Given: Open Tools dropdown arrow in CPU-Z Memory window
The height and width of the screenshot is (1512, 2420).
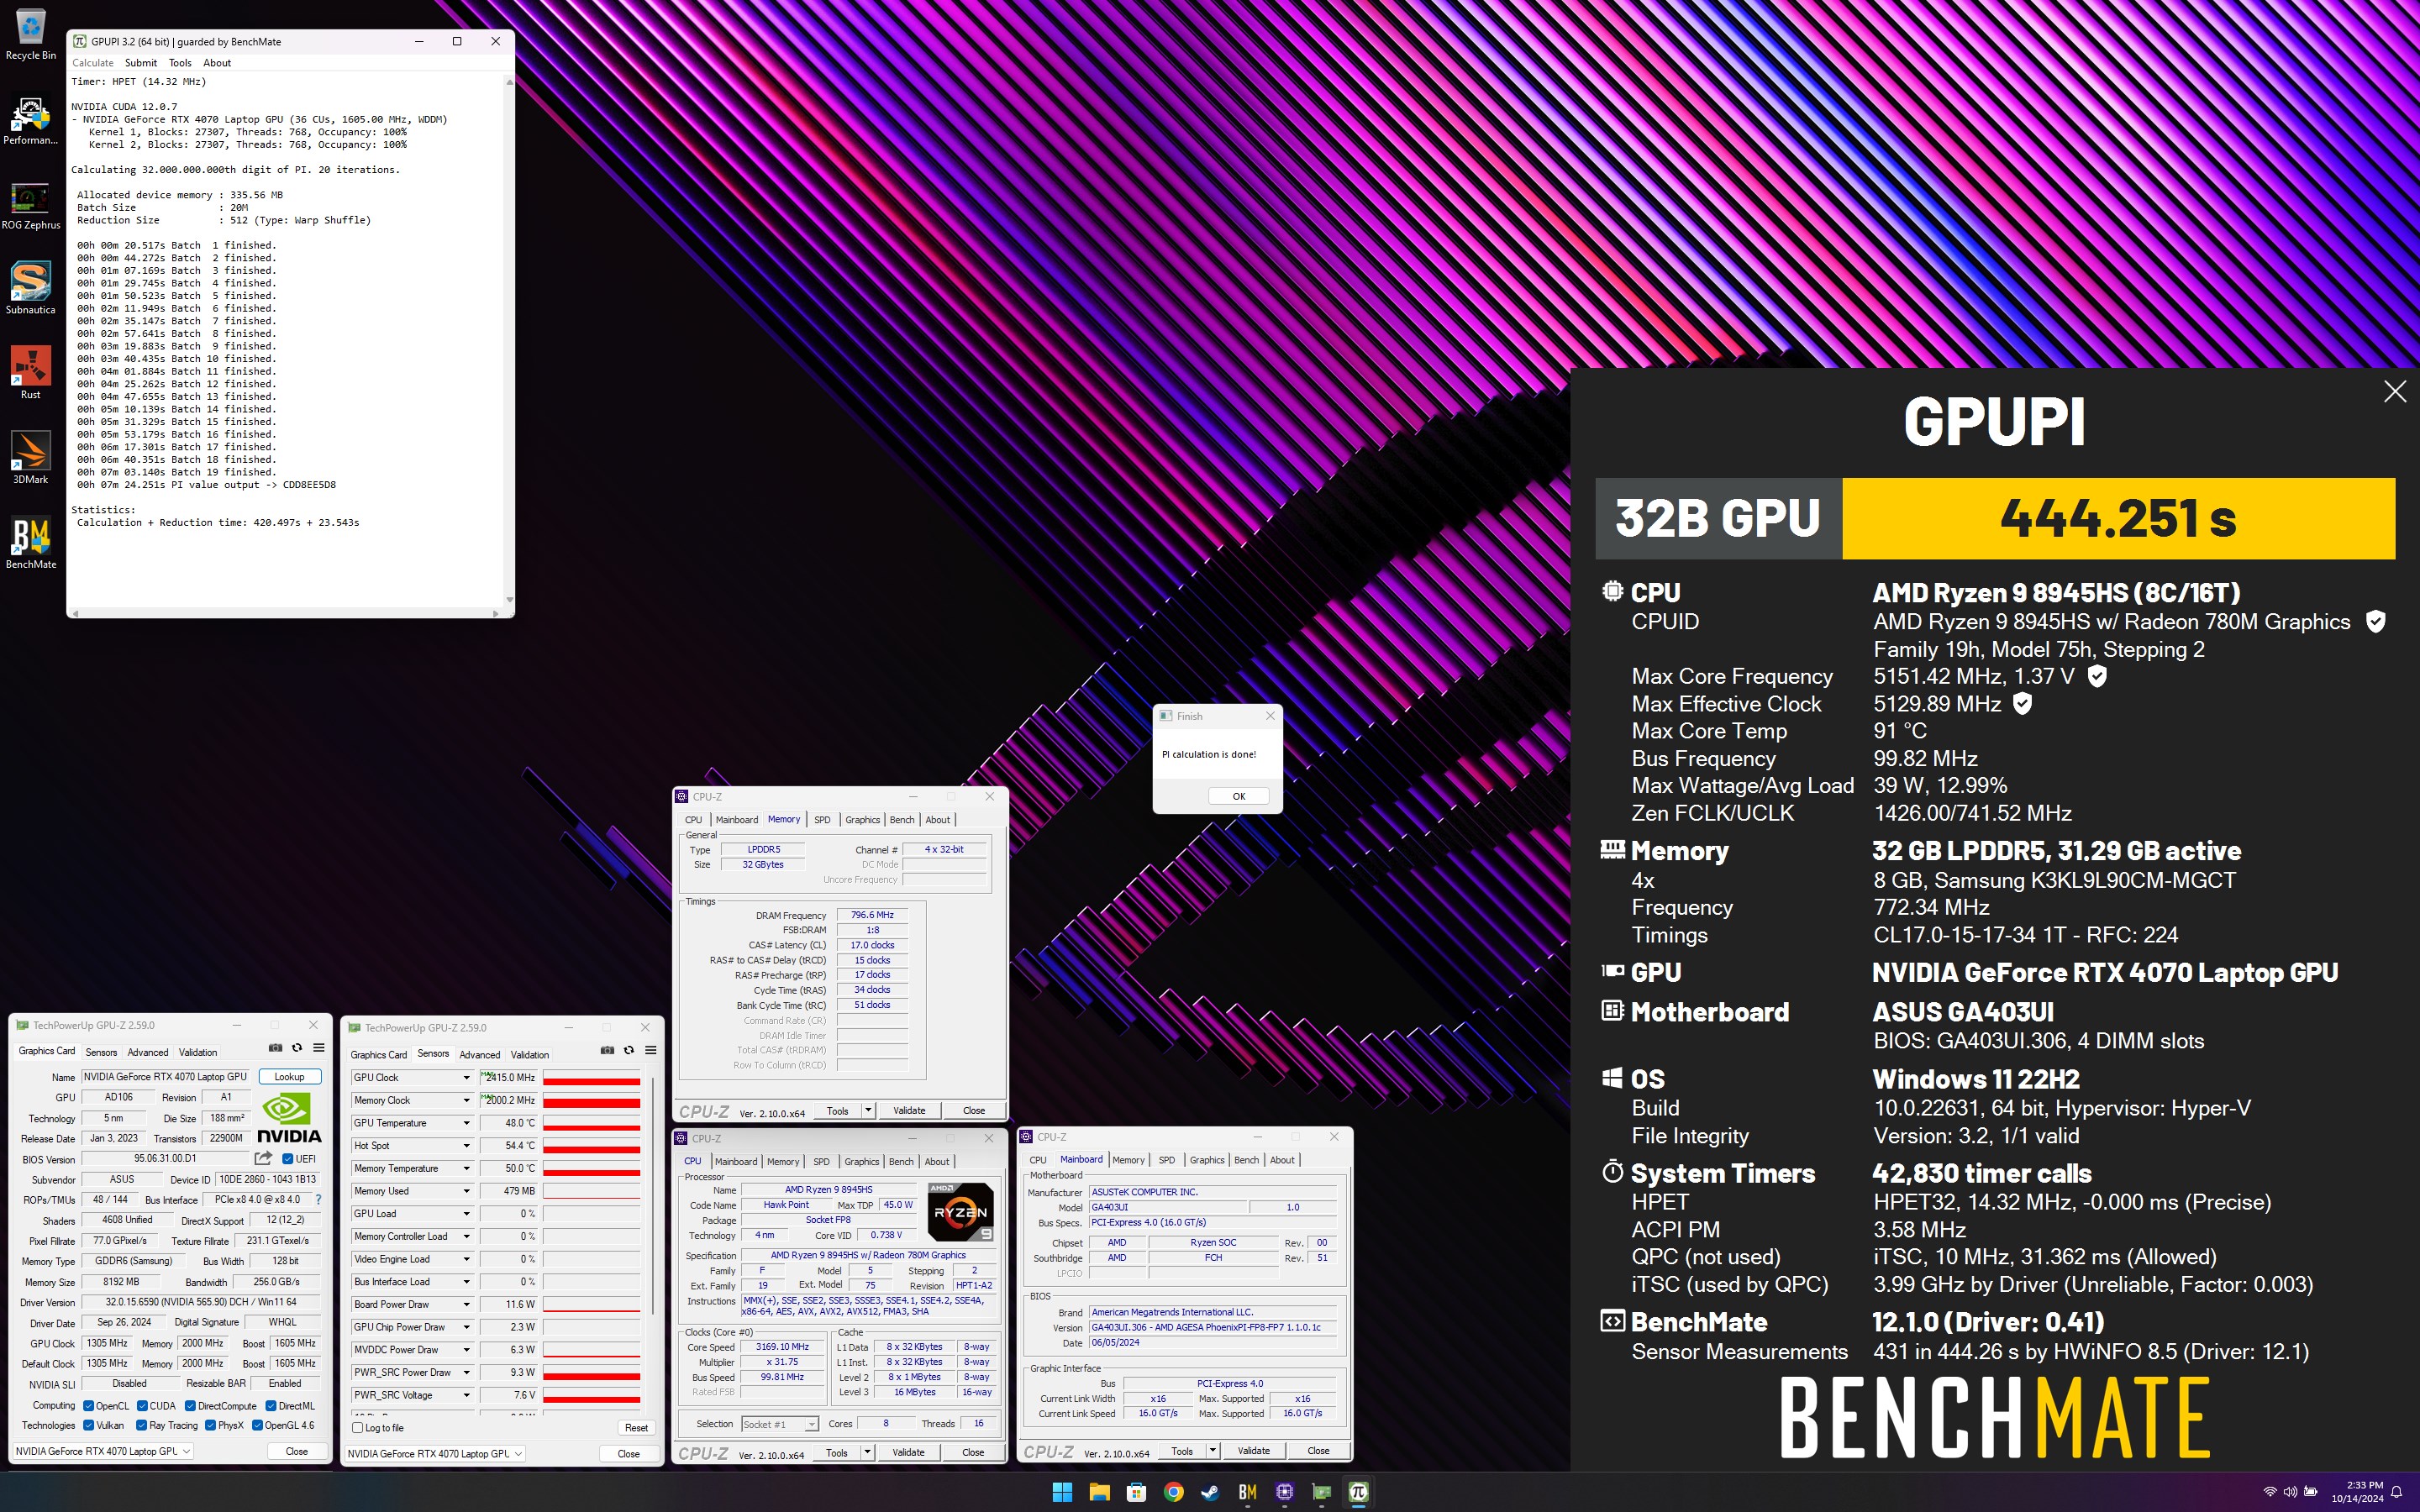Looking at the screenshot, I should pyautogui.click(x=868, y=1110).
